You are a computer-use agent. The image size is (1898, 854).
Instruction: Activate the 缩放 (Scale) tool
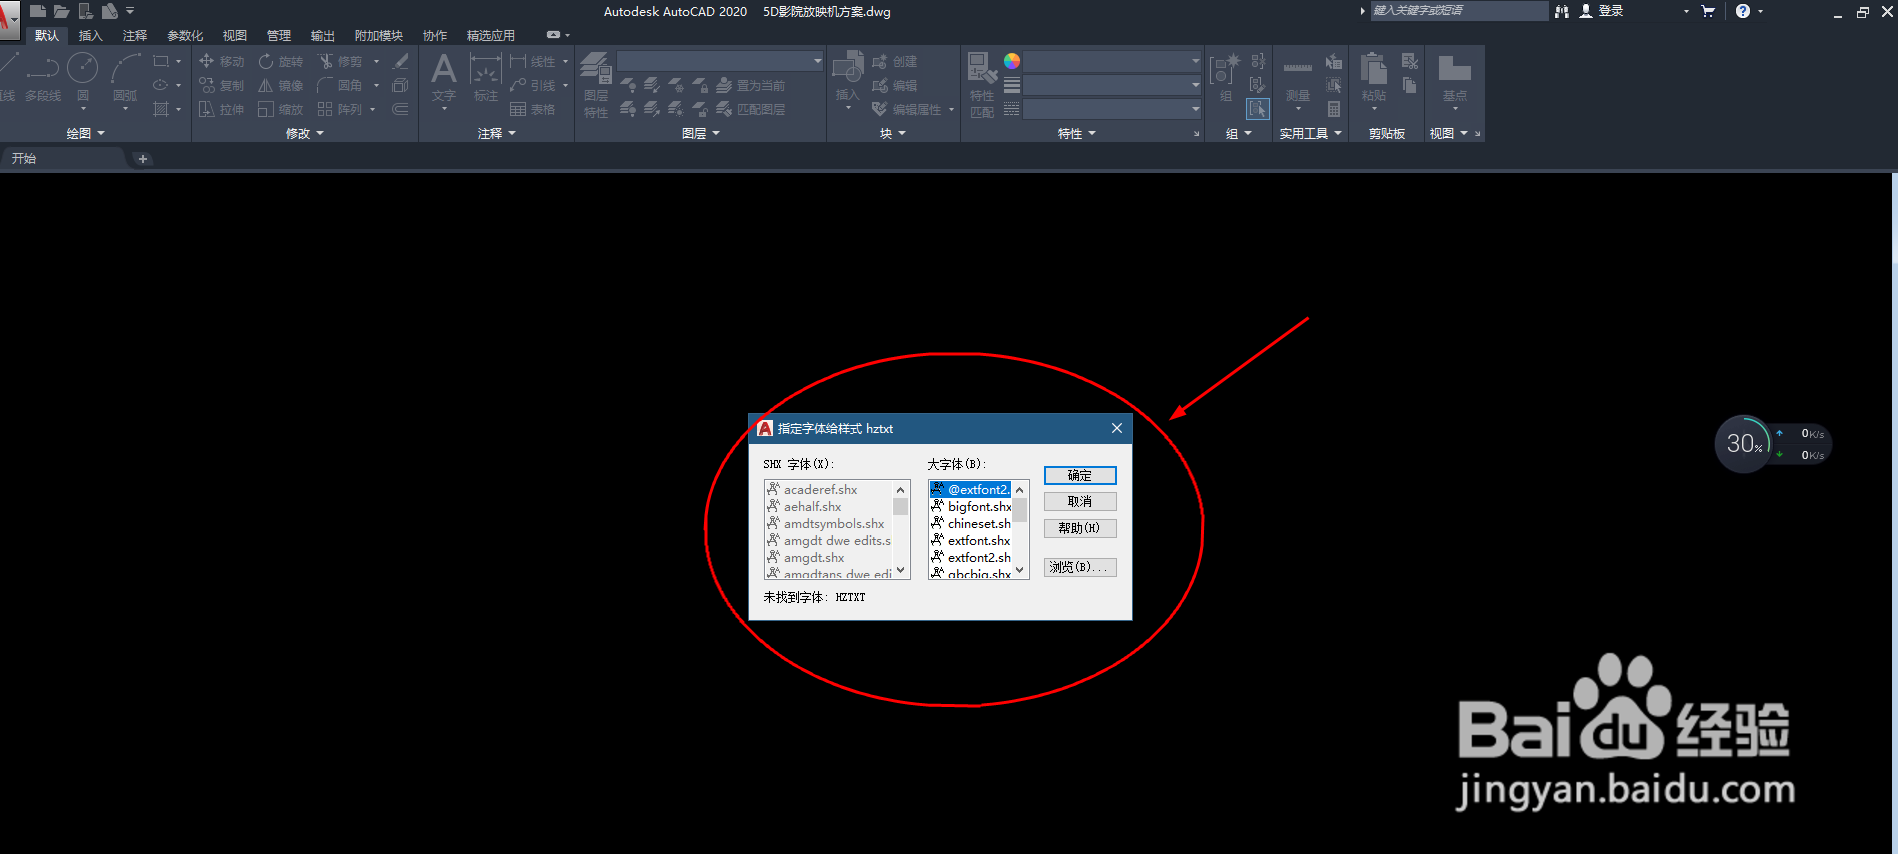pyautogui.click(x=280, y=109)
